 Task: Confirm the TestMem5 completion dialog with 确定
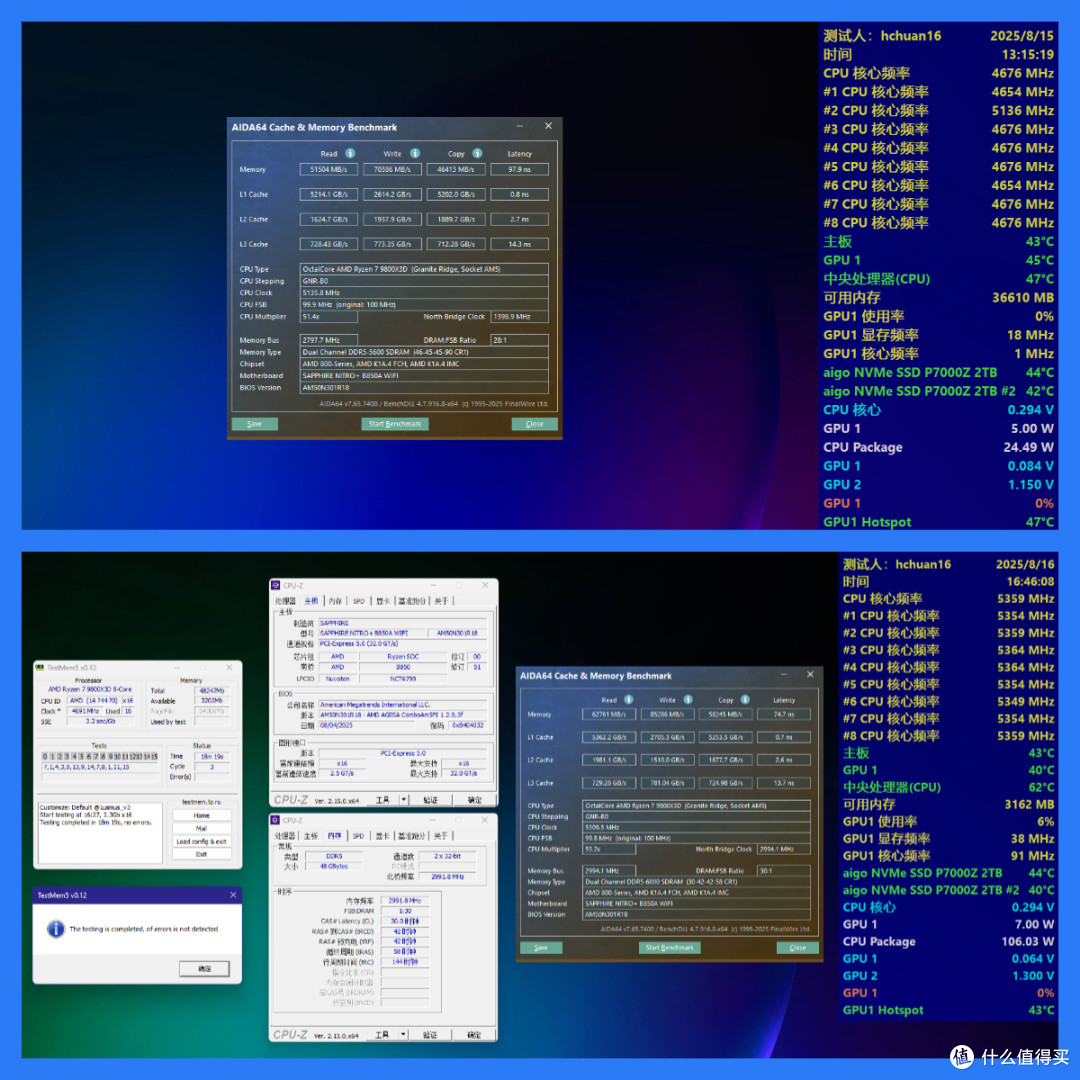204,968
